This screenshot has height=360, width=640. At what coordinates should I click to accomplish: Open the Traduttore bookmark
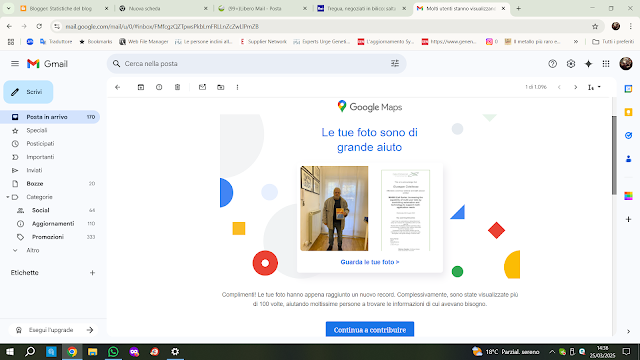click(56, 42)
